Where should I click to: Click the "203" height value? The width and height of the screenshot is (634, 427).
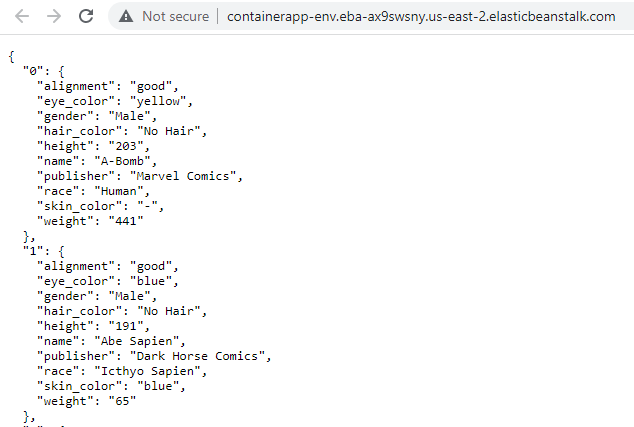126,146
